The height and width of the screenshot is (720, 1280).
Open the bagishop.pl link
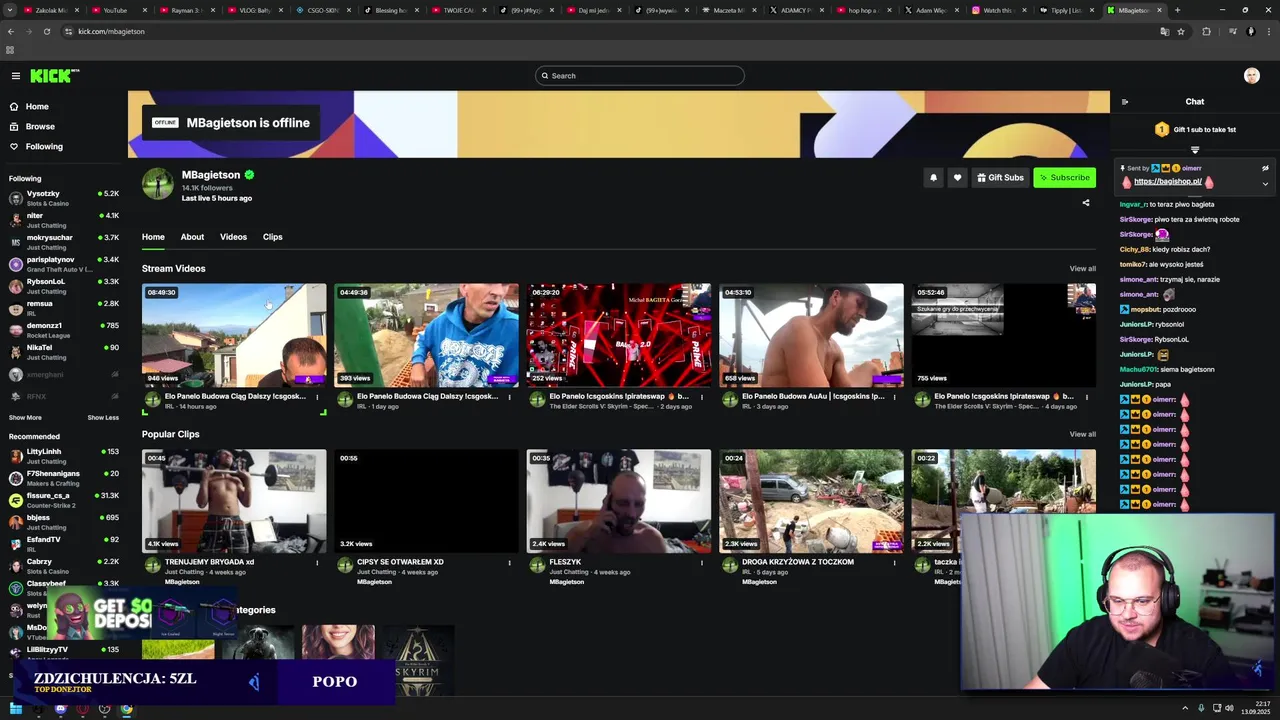click(1167, 182)
